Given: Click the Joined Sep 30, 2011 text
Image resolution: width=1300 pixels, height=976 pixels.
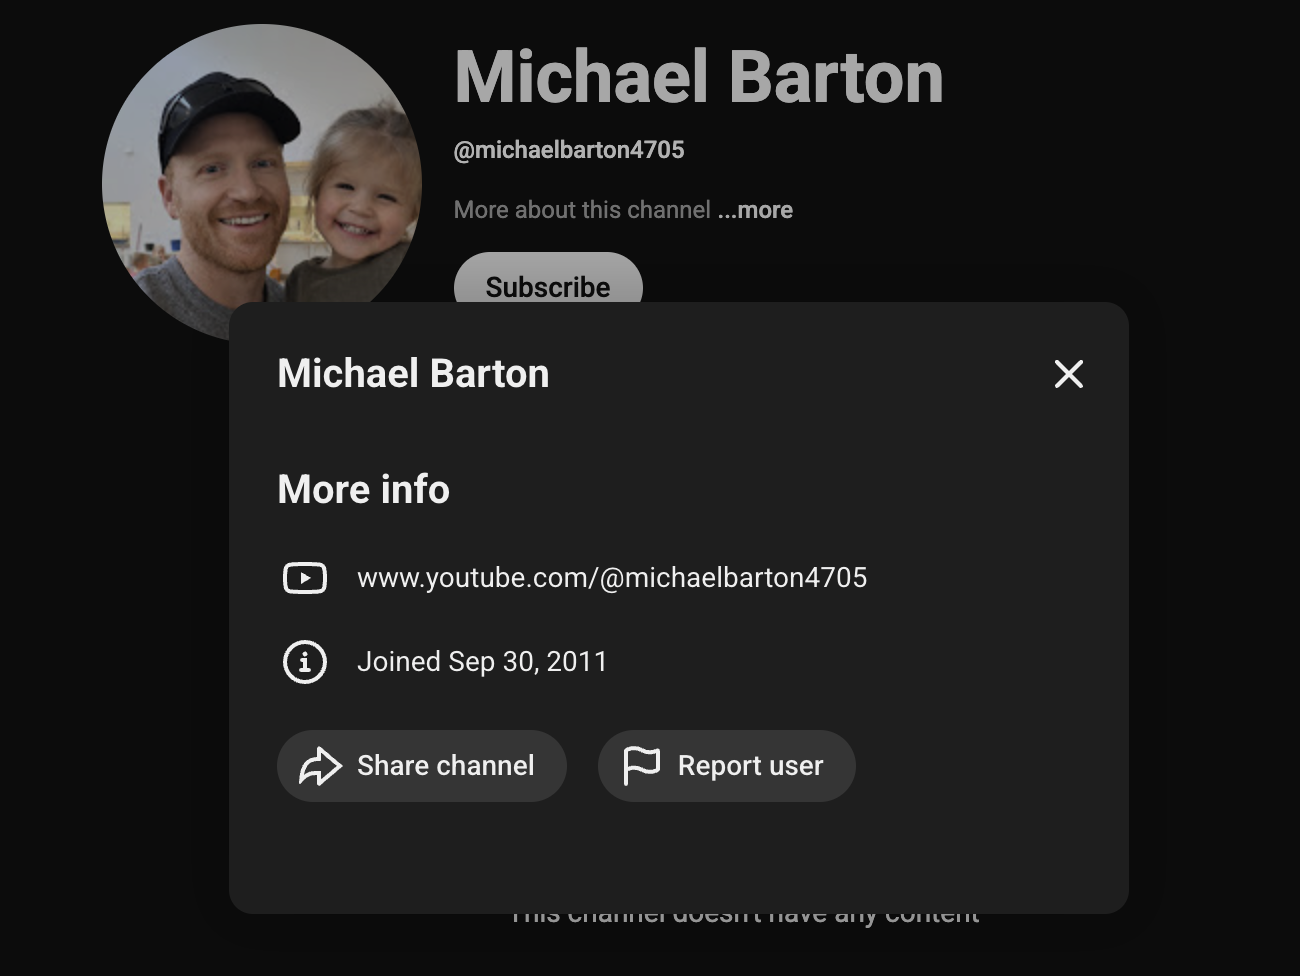Looking at the screenshot, I should 482,662.
